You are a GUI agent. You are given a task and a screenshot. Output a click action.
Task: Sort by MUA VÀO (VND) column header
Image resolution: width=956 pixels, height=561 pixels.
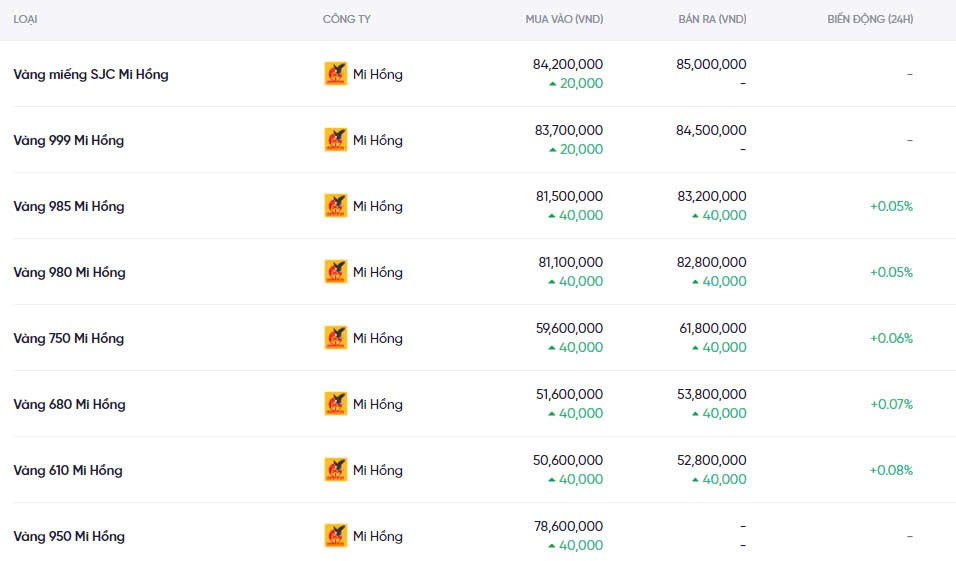(564, 20)
